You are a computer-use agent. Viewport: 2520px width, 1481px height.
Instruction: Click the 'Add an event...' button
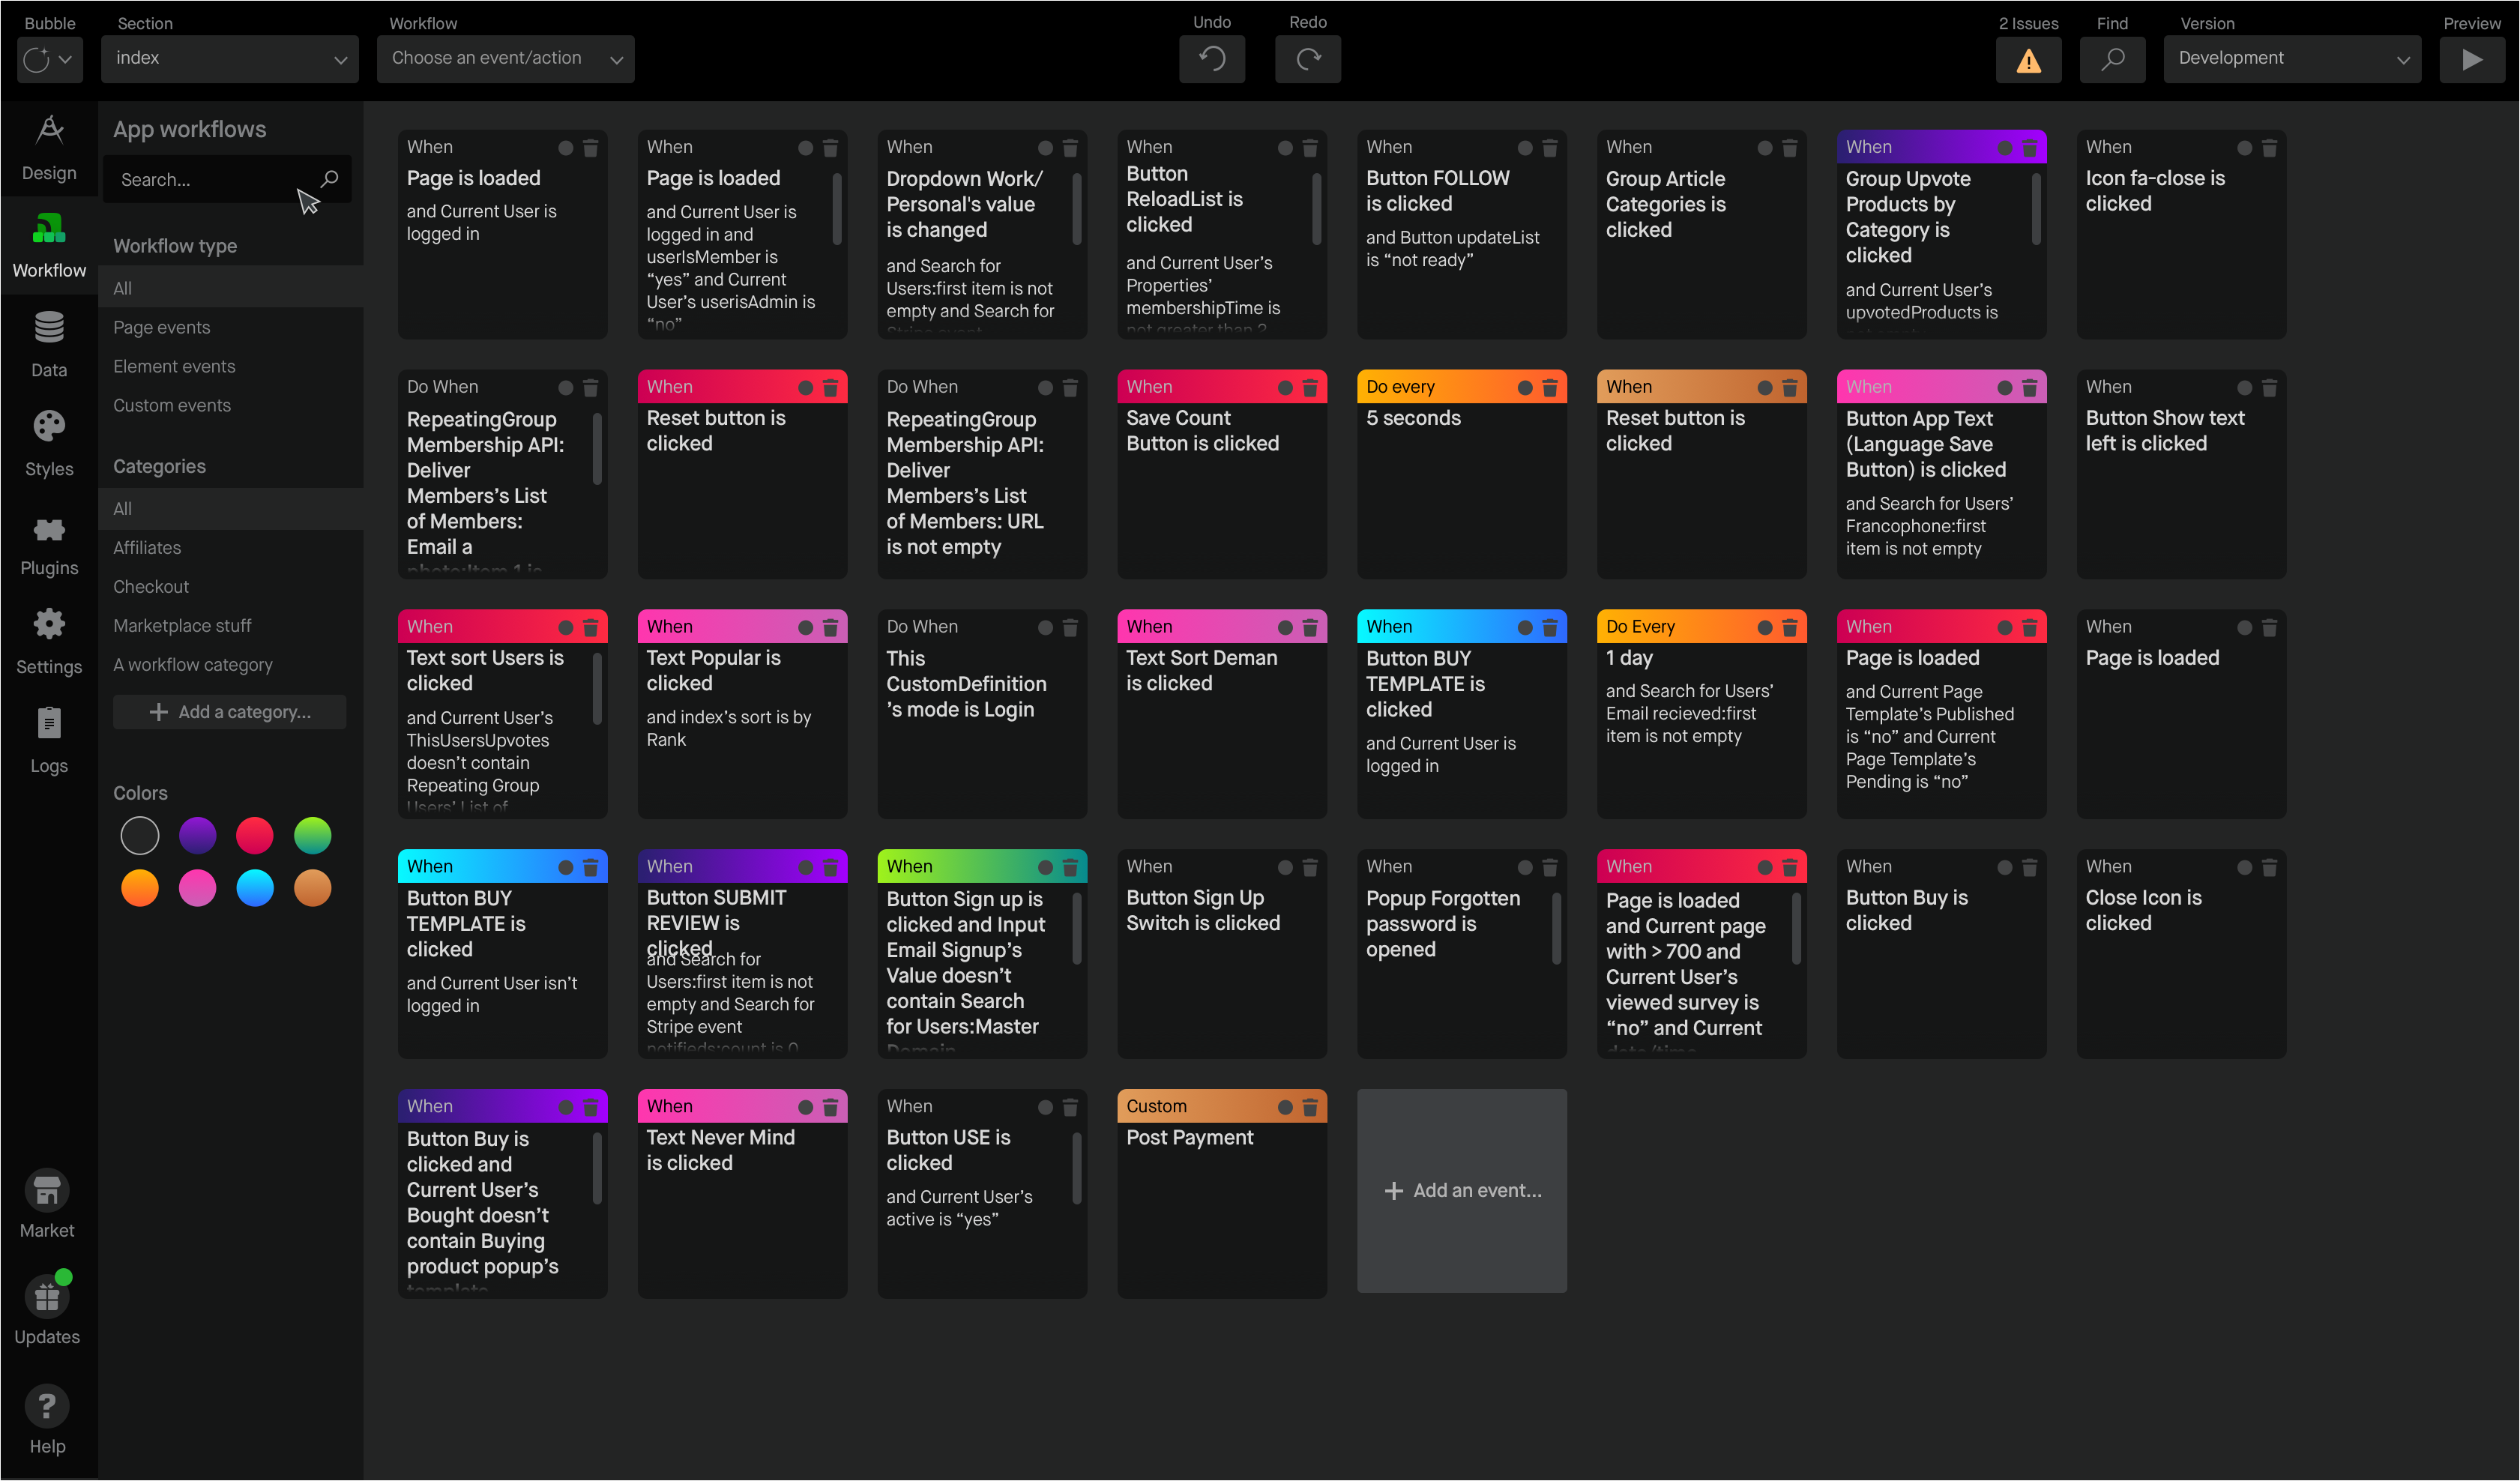point(1462,1190)
